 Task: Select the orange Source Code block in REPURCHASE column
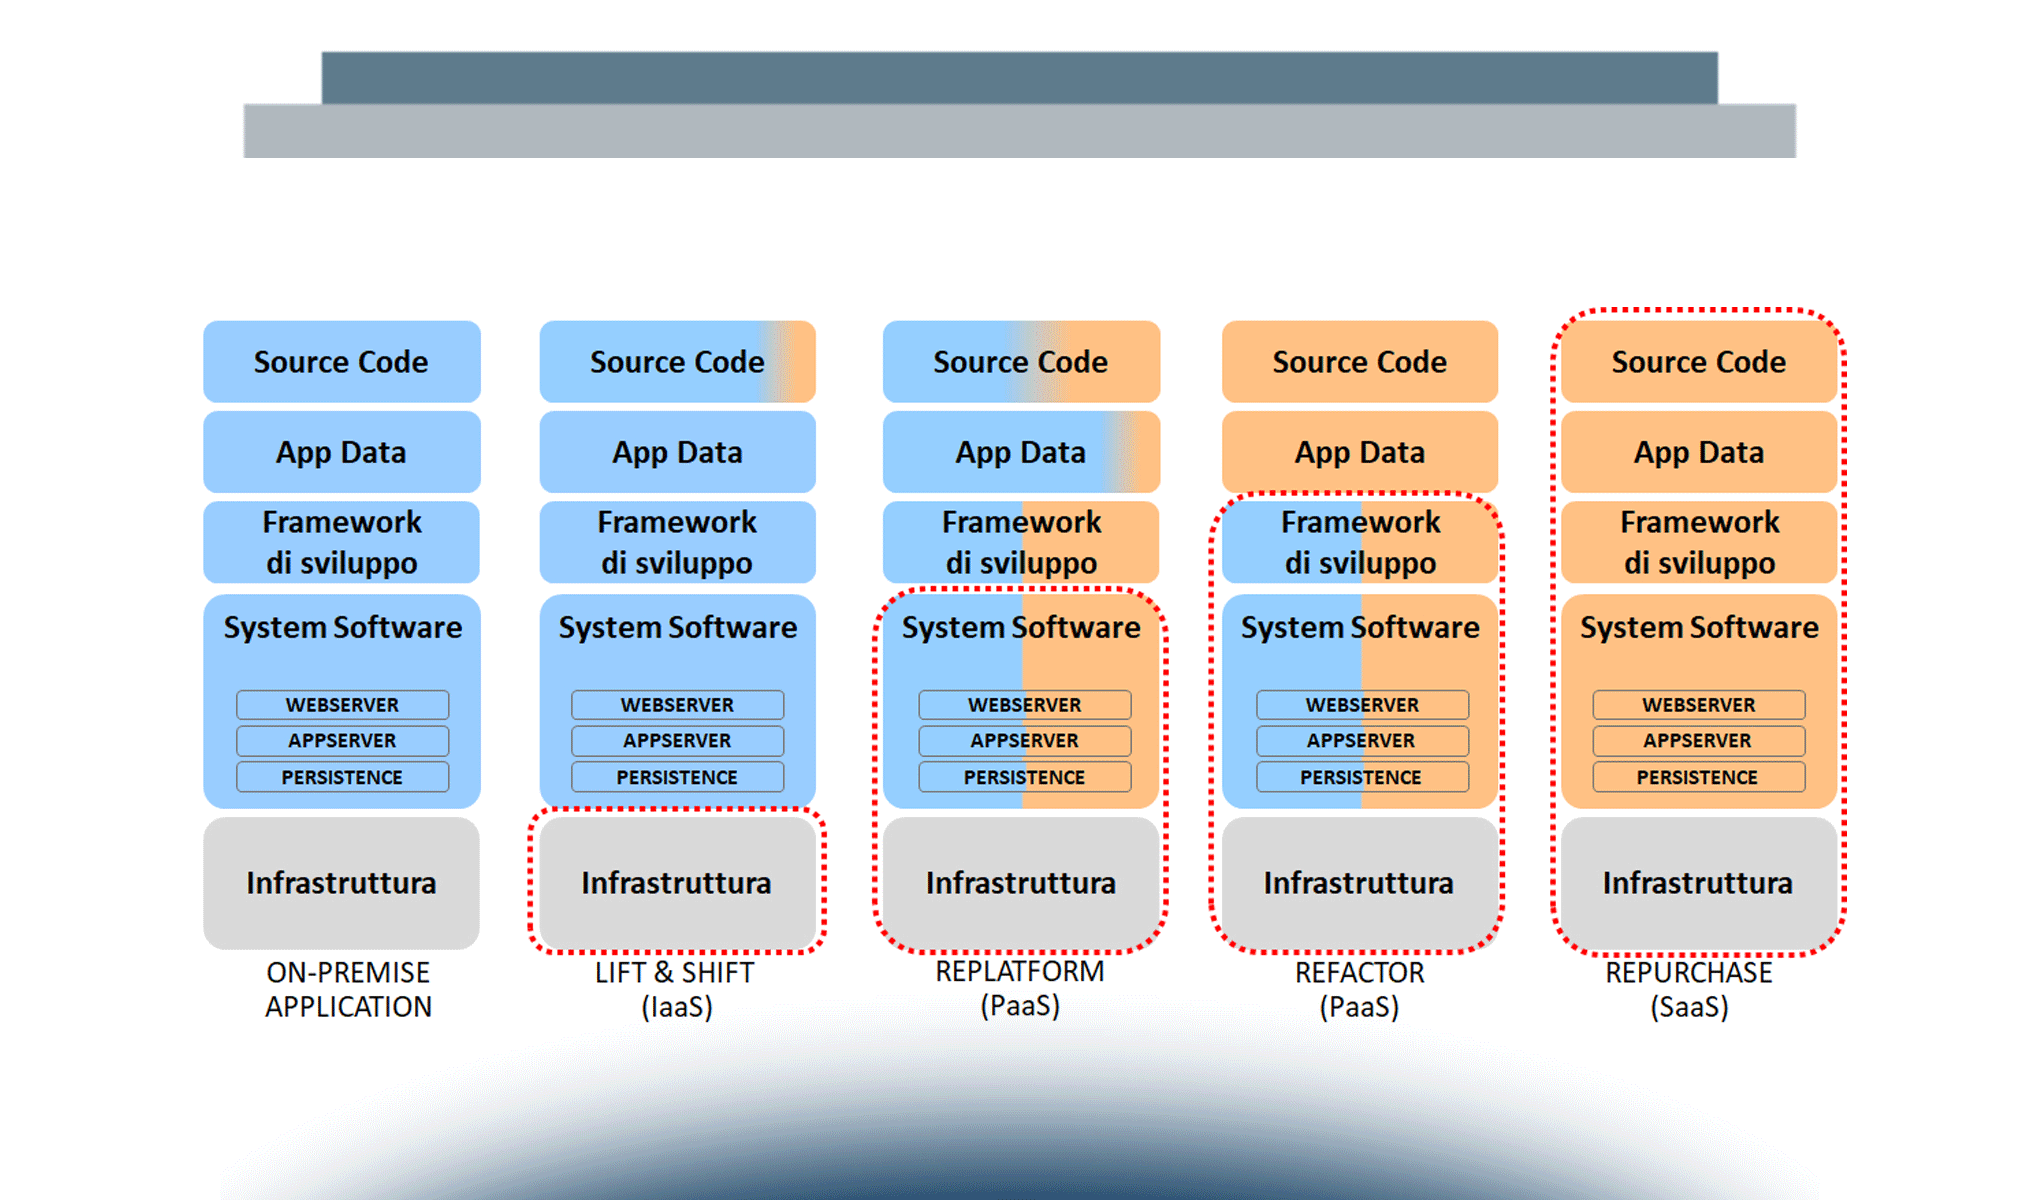coord(1697,362)
